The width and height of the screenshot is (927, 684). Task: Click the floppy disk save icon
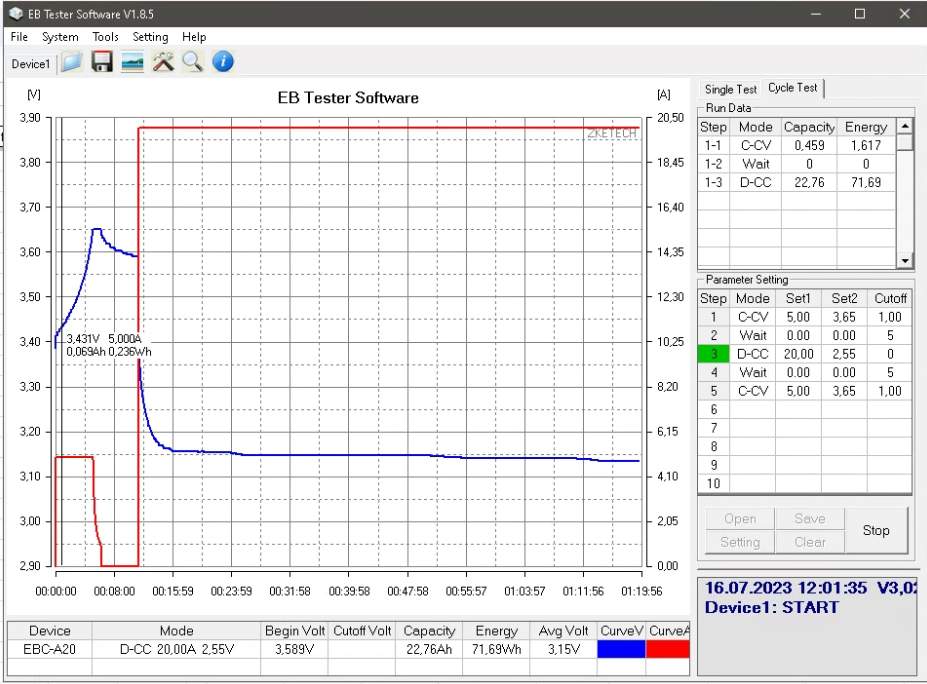click(x=101, y=63)
